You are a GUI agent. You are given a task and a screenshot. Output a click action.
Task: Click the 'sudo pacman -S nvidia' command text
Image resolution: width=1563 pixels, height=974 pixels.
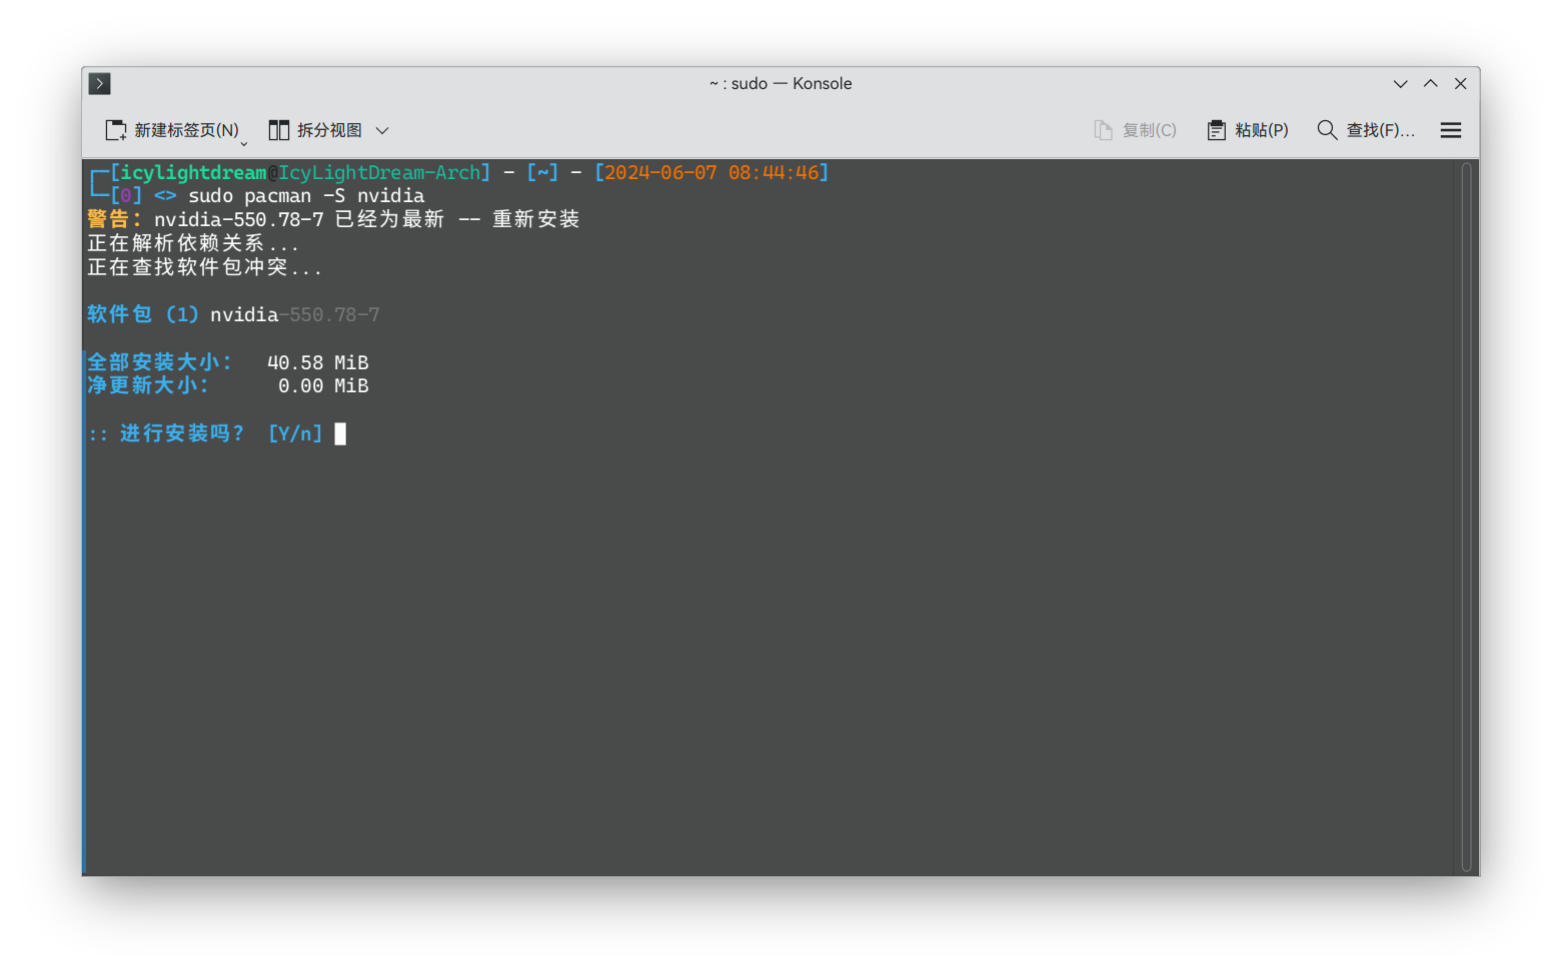306,196
